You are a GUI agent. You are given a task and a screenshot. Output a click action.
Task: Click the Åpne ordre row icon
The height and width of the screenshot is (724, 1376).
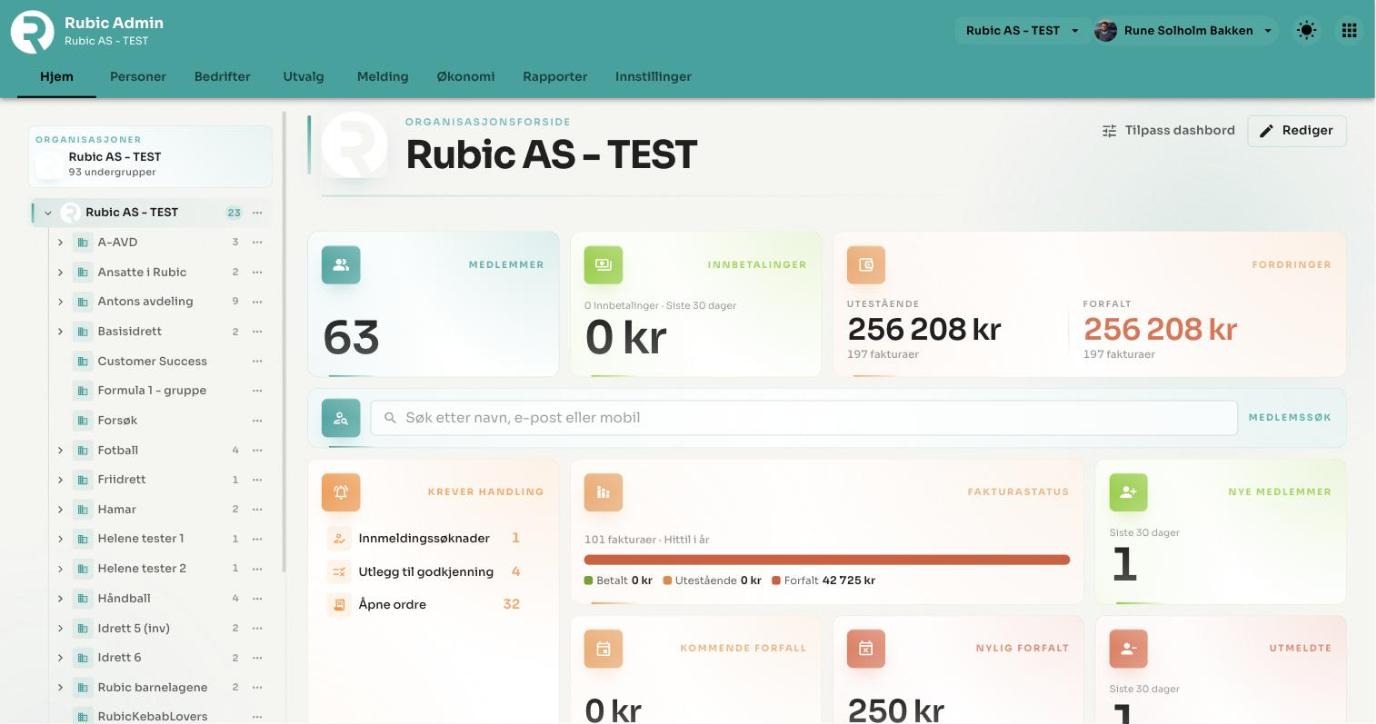pyautogui.click(x=339, y=604)
